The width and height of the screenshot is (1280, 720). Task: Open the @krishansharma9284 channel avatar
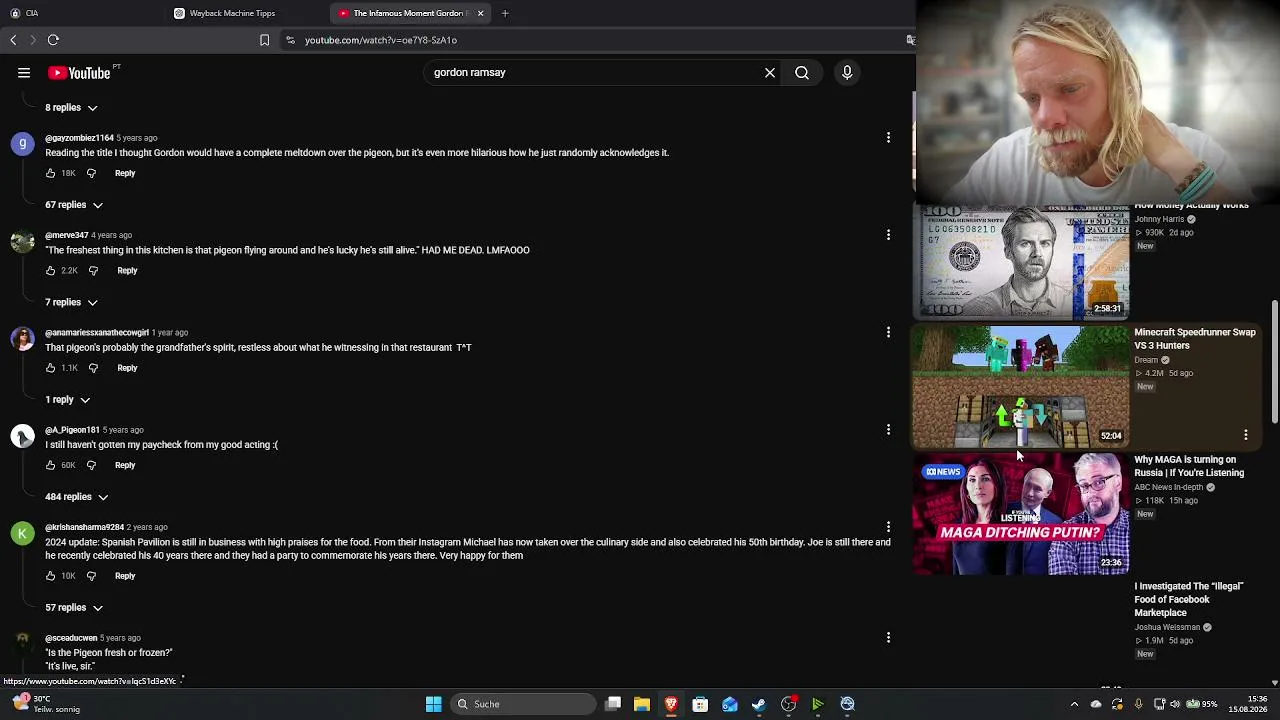tap(22, 533)
